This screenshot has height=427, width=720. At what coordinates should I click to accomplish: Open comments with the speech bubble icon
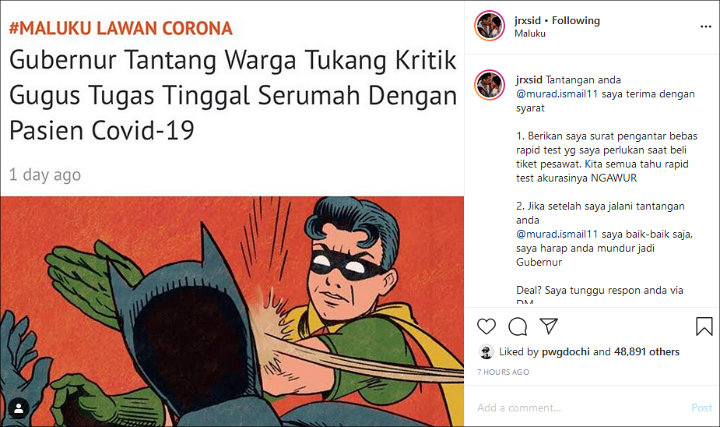pyautogui.click(x=518, y=326)
